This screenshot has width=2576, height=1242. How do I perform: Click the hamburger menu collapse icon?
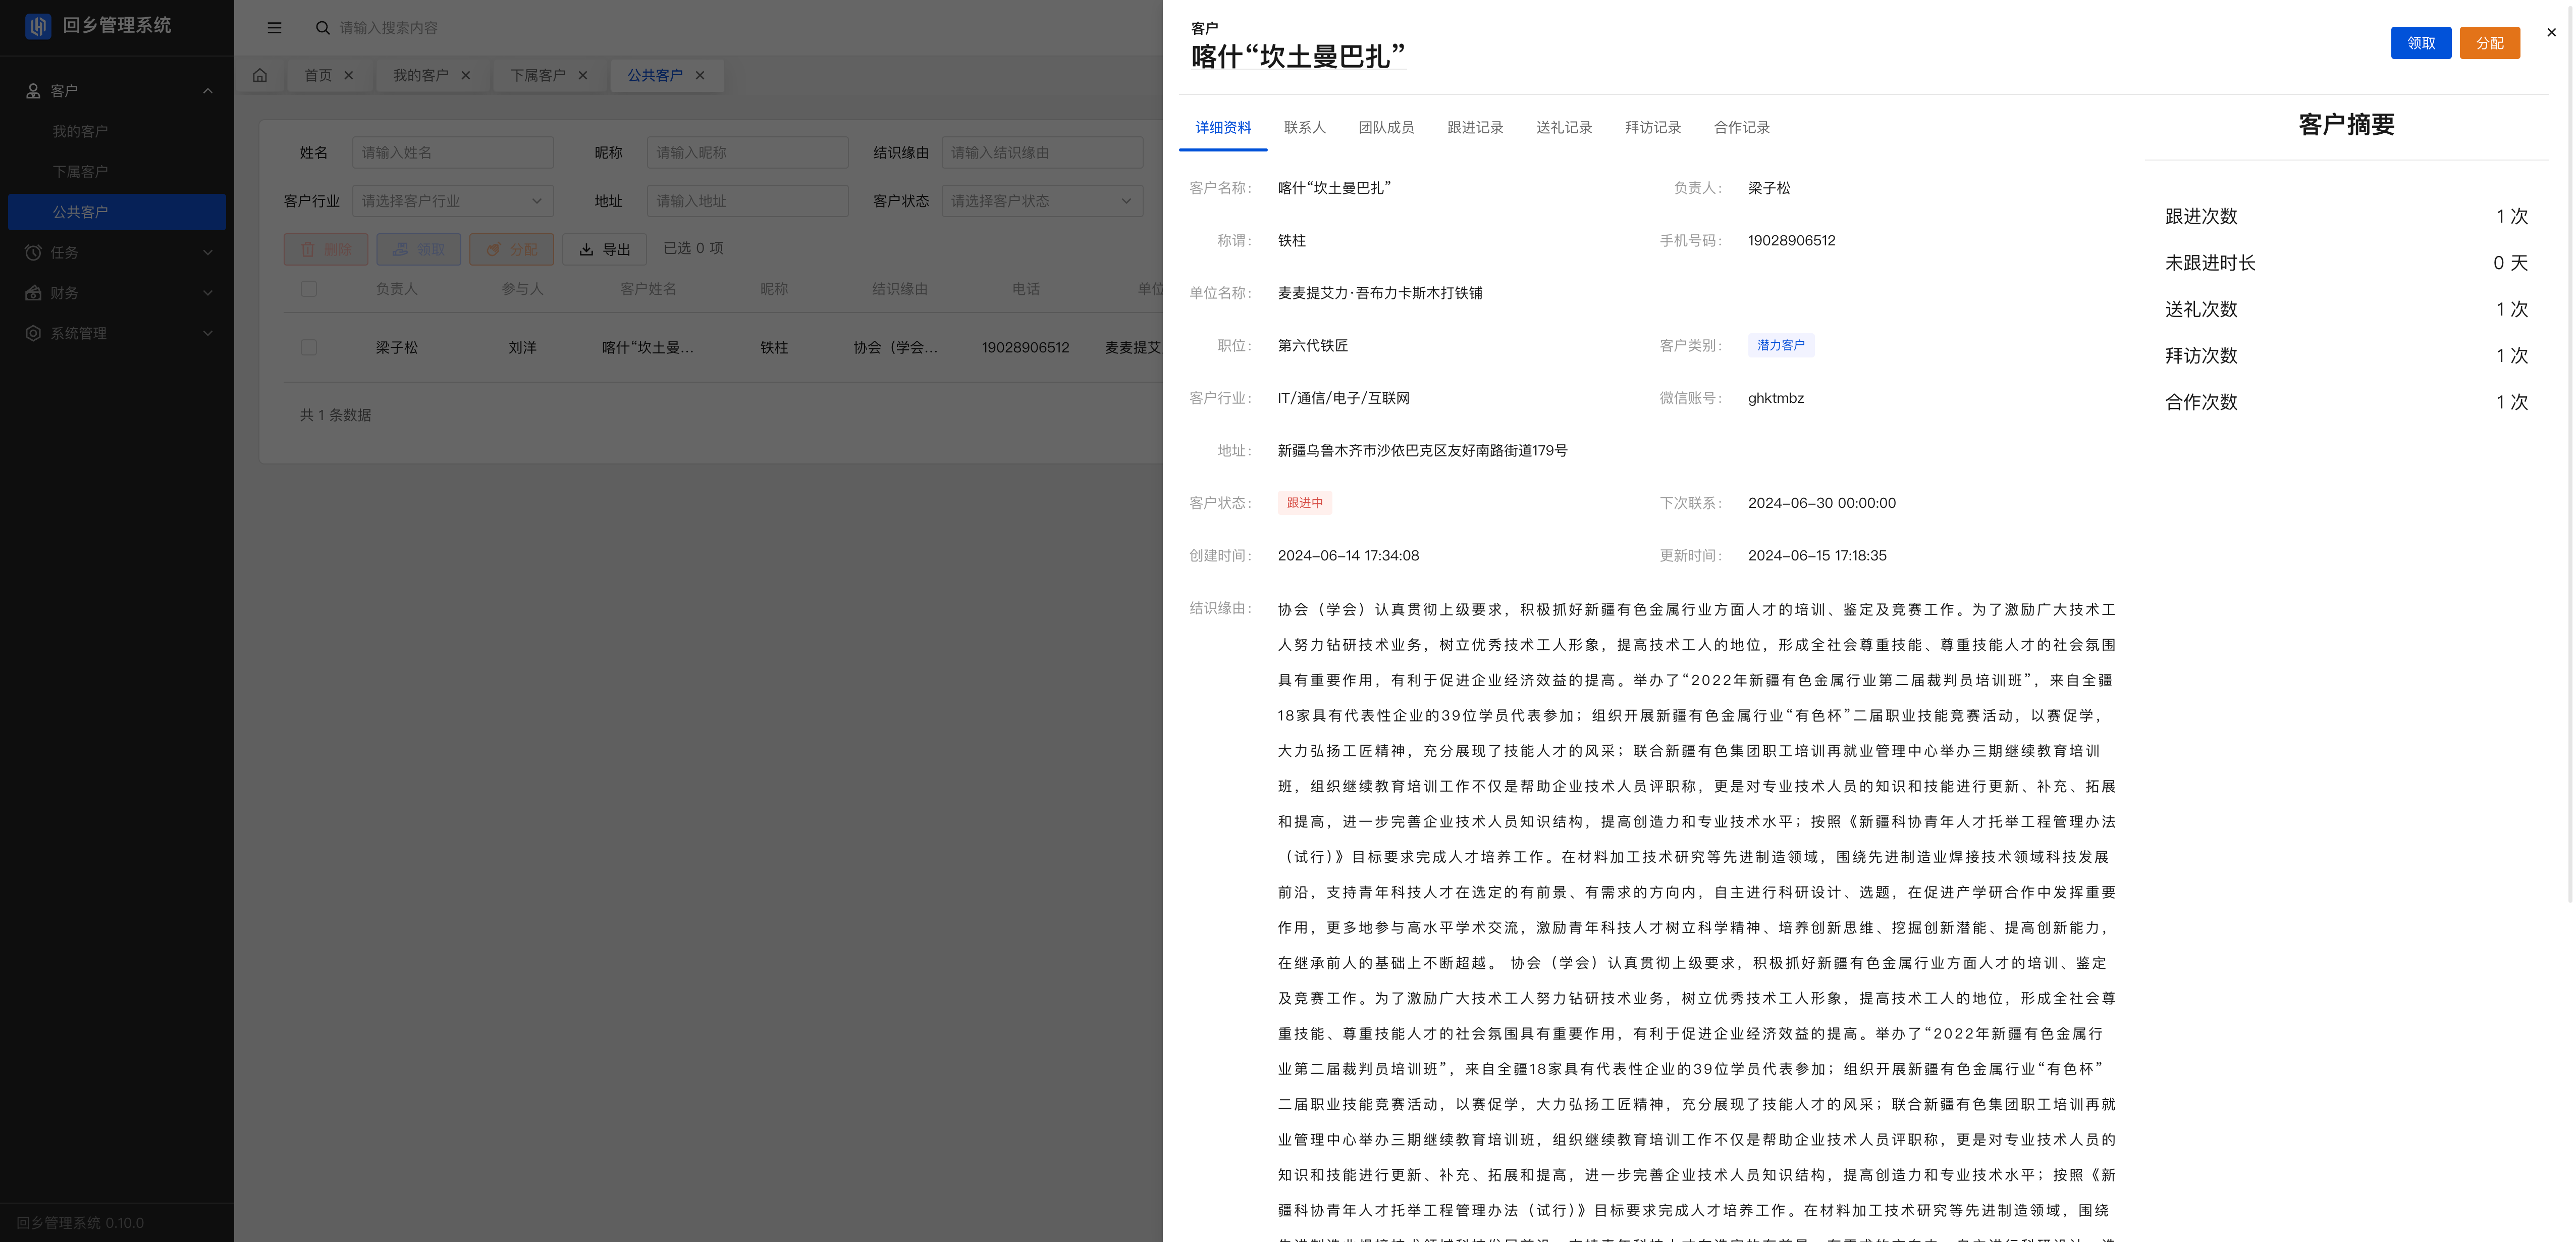tap(274, 28)
